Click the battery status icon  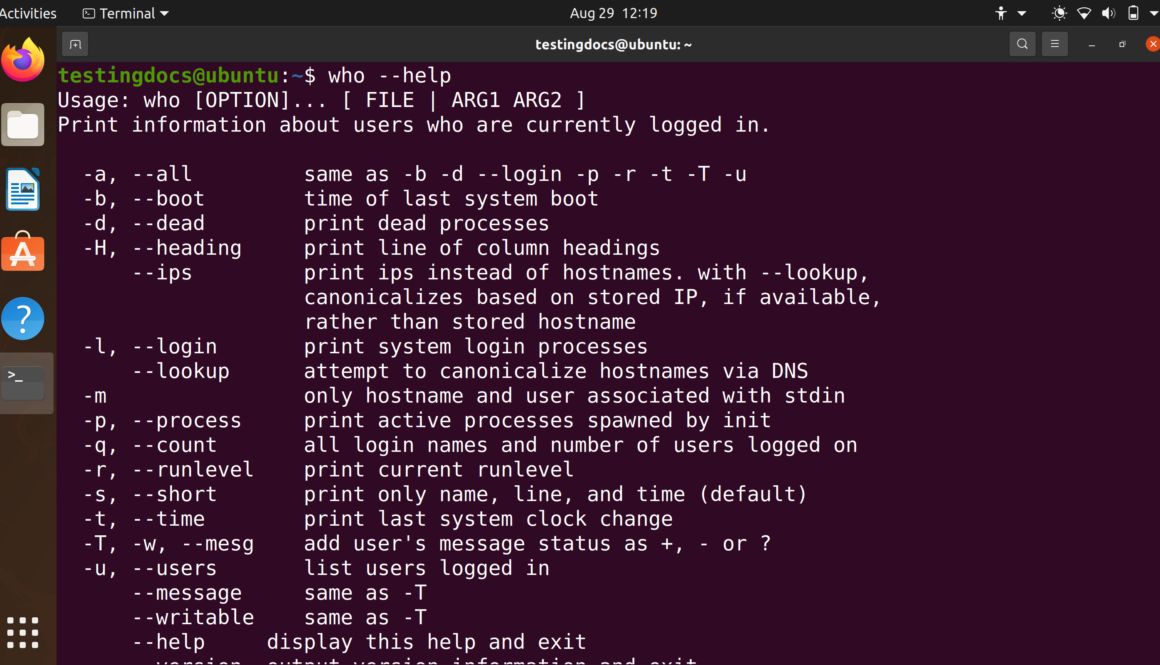[x=1133, y=13]
